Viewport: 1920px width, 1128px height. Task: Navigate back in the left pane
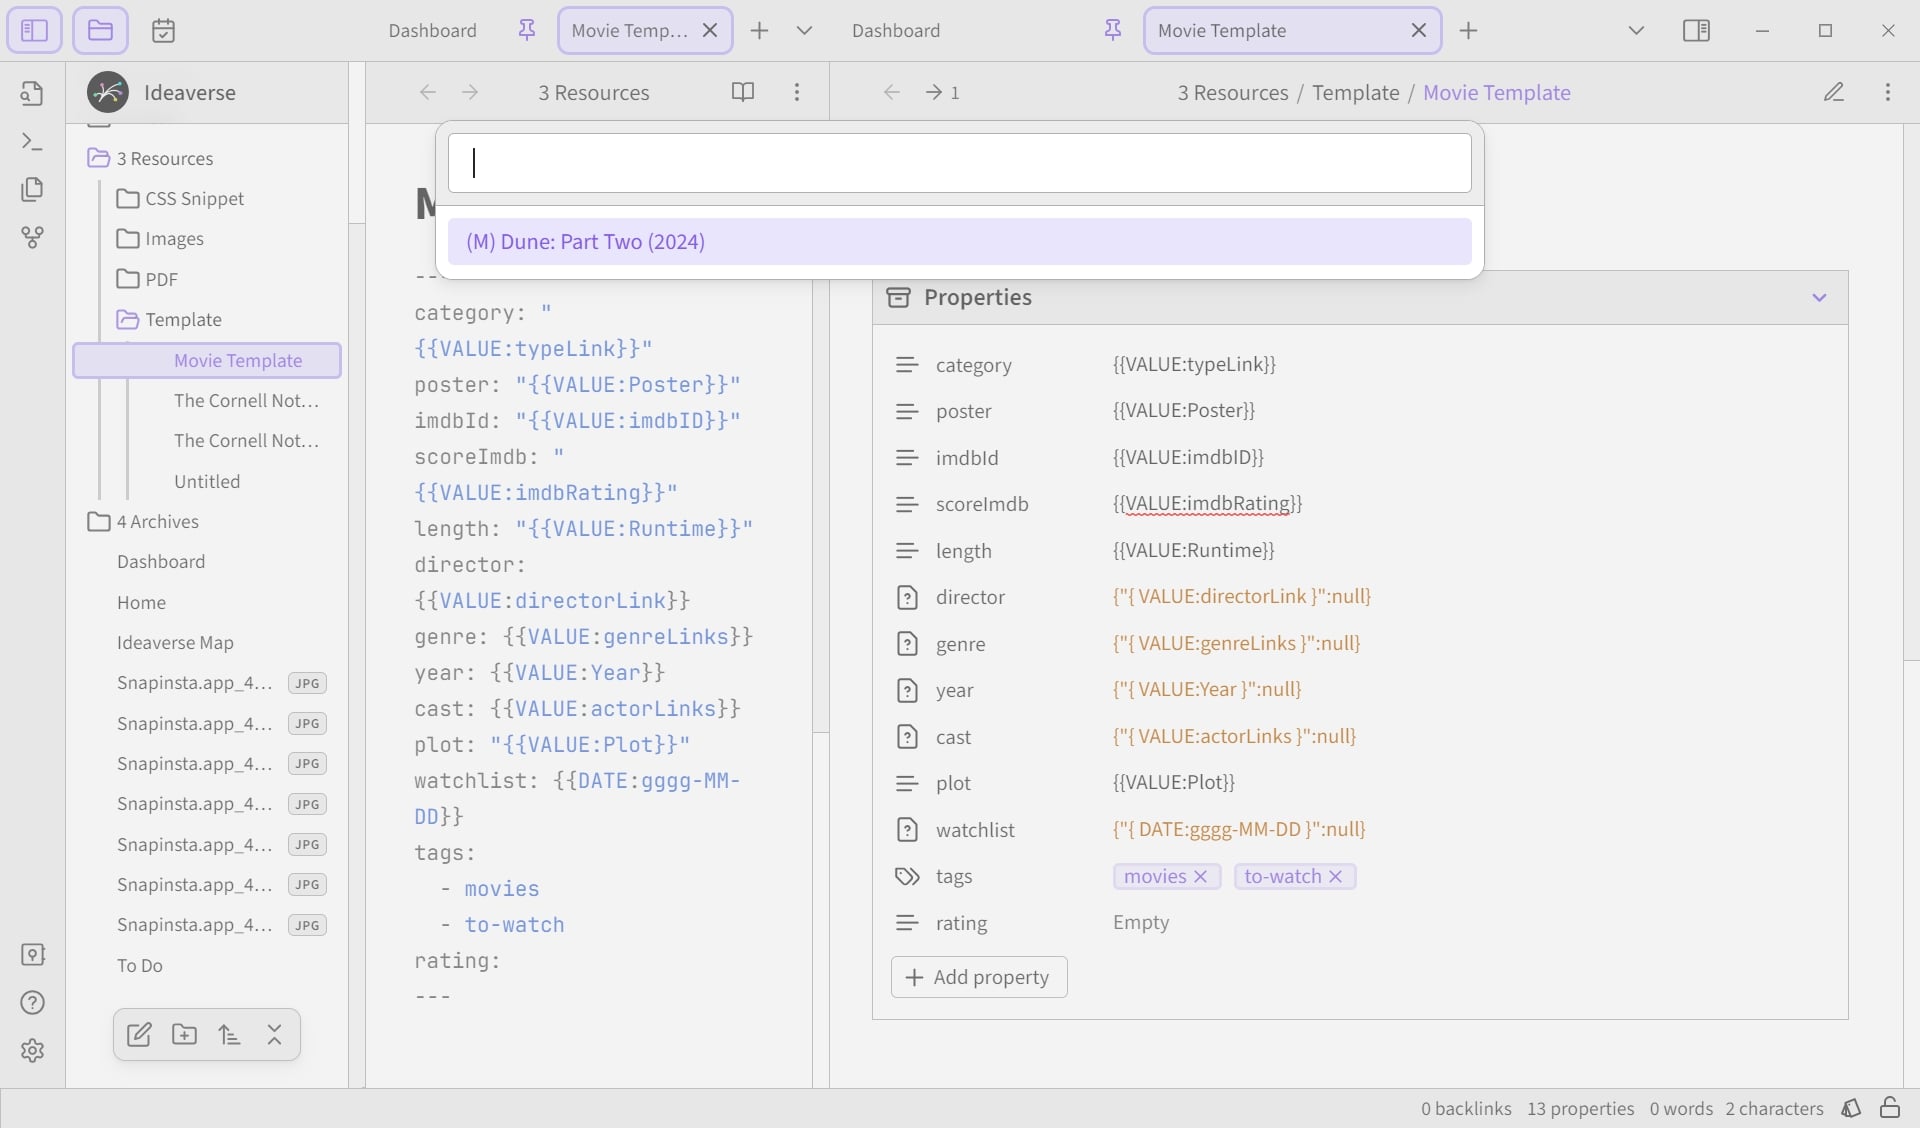pos(427,92)
